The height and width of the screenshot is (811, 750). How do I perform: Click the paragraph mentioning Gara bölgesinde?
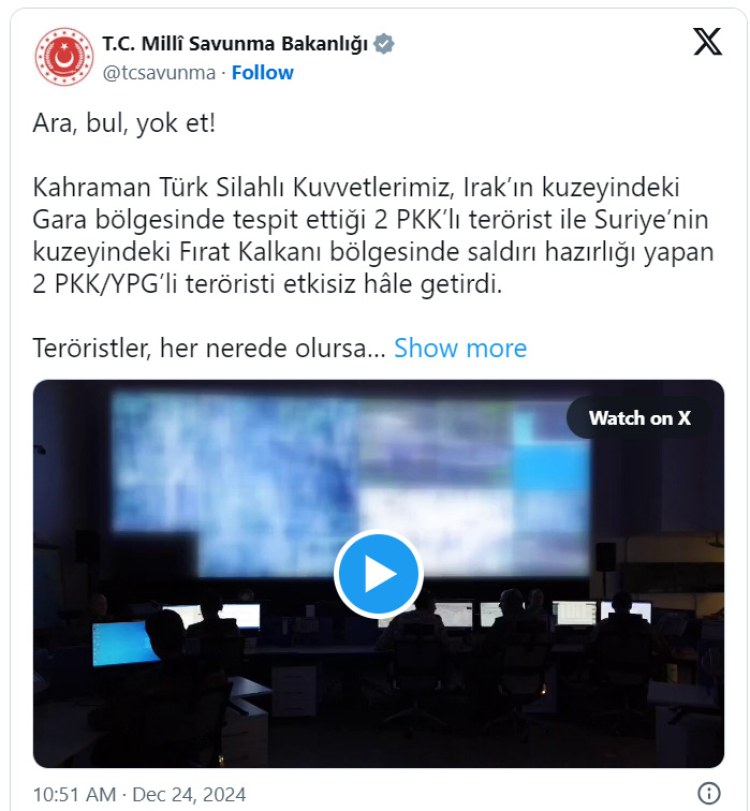tap(373, 236)
